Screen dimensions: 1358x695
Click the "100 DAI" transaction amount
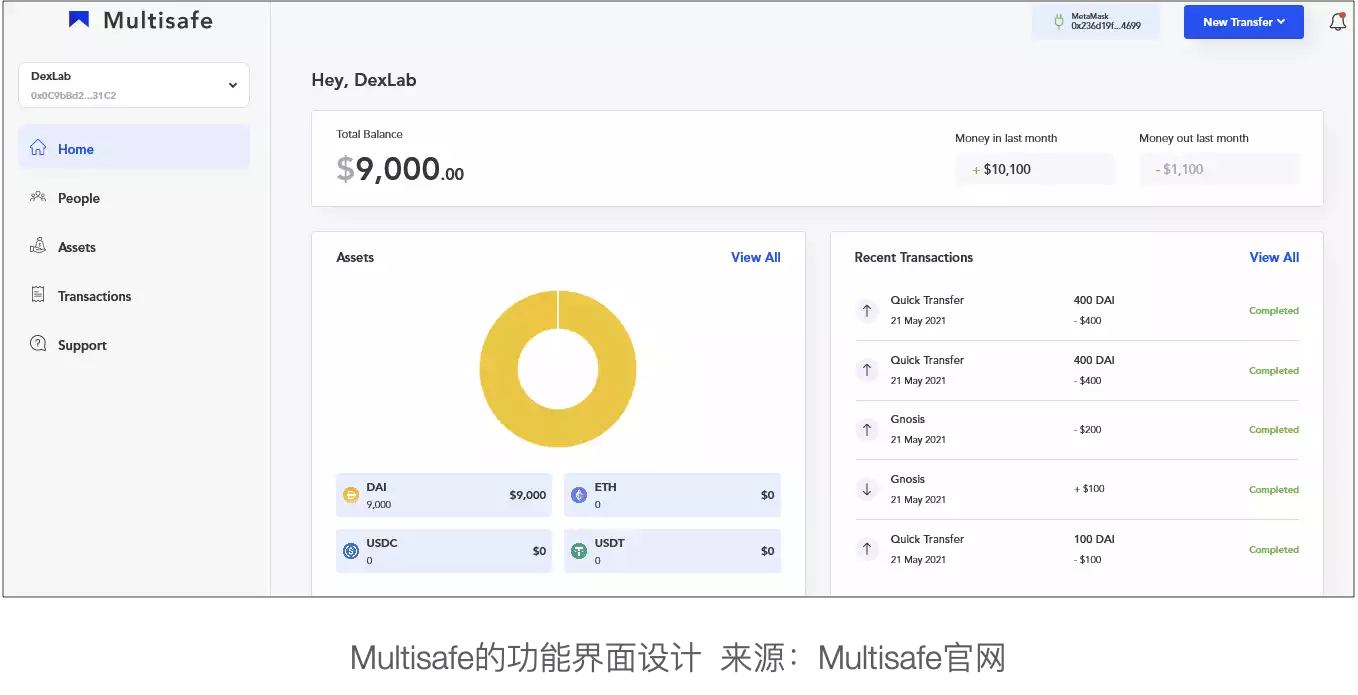1094,539
